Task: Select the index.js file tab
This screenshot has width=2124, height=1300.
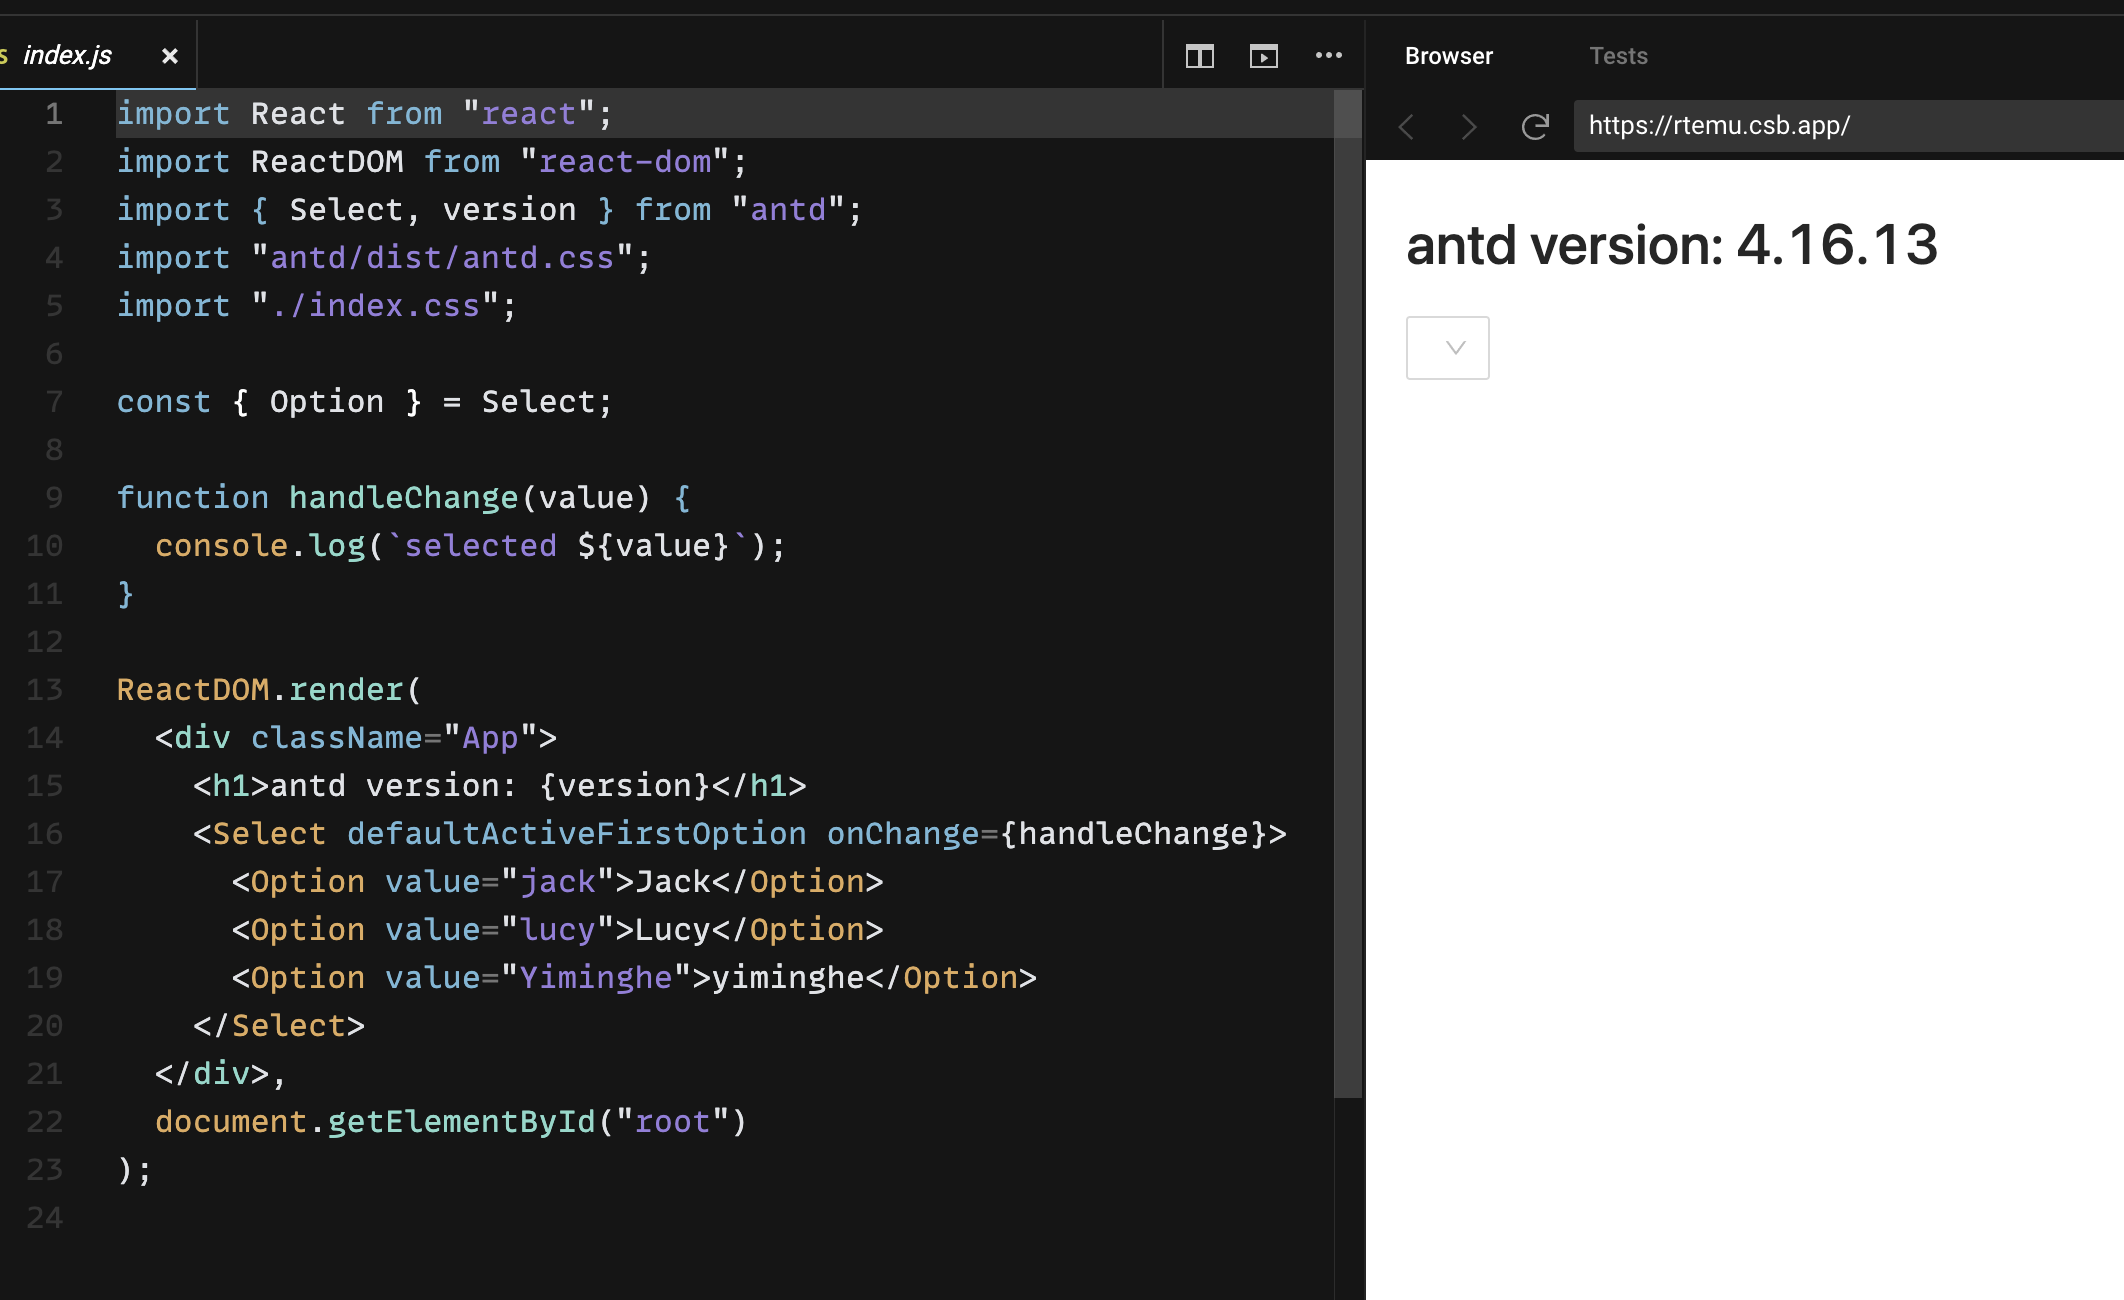Action: 68,56
